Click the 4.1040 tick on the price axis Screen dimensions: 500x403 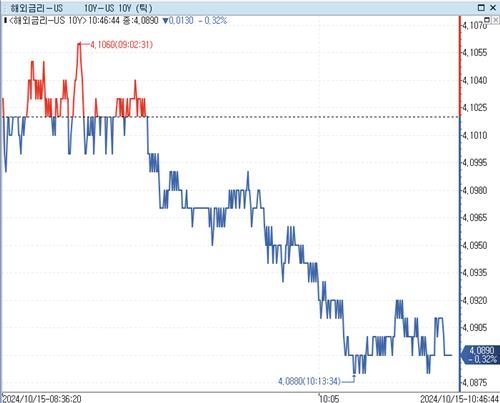474,80
